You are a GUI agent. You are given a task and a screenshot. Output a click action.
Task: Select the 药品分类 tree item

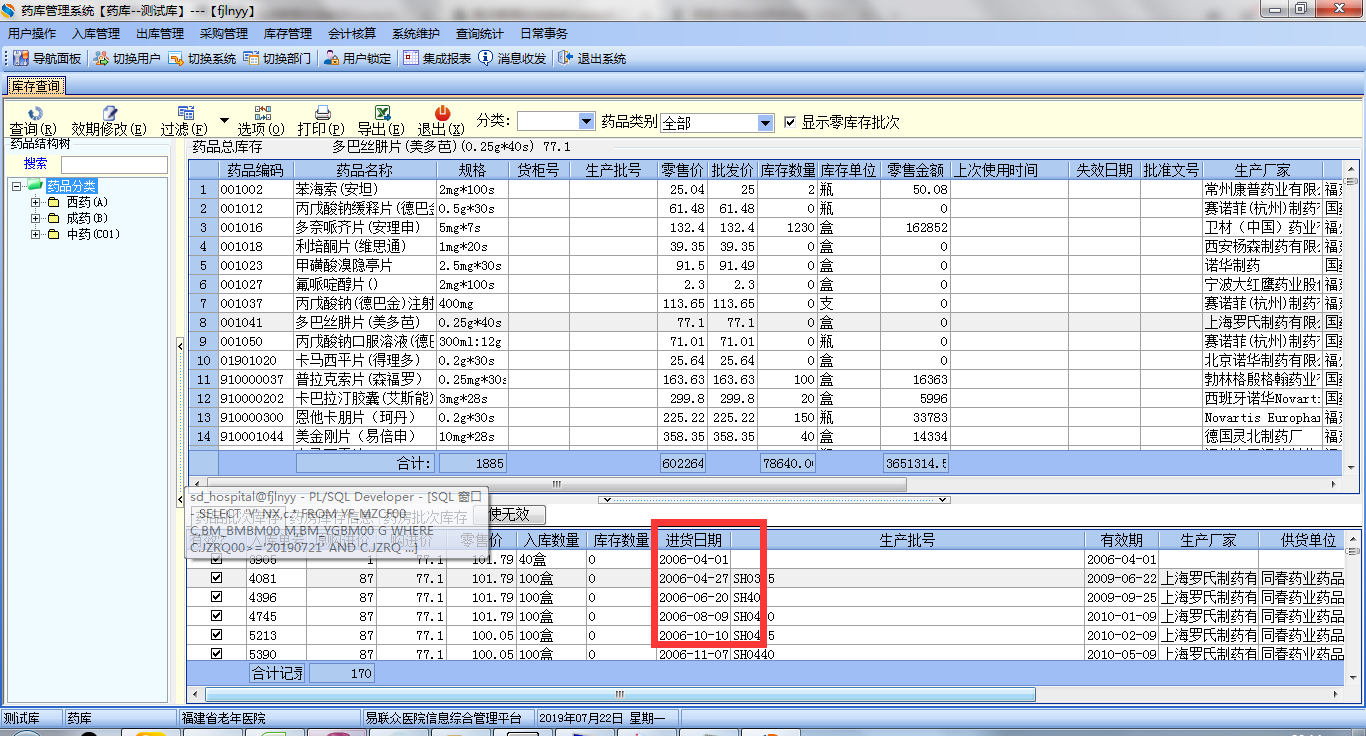[72, 186]
